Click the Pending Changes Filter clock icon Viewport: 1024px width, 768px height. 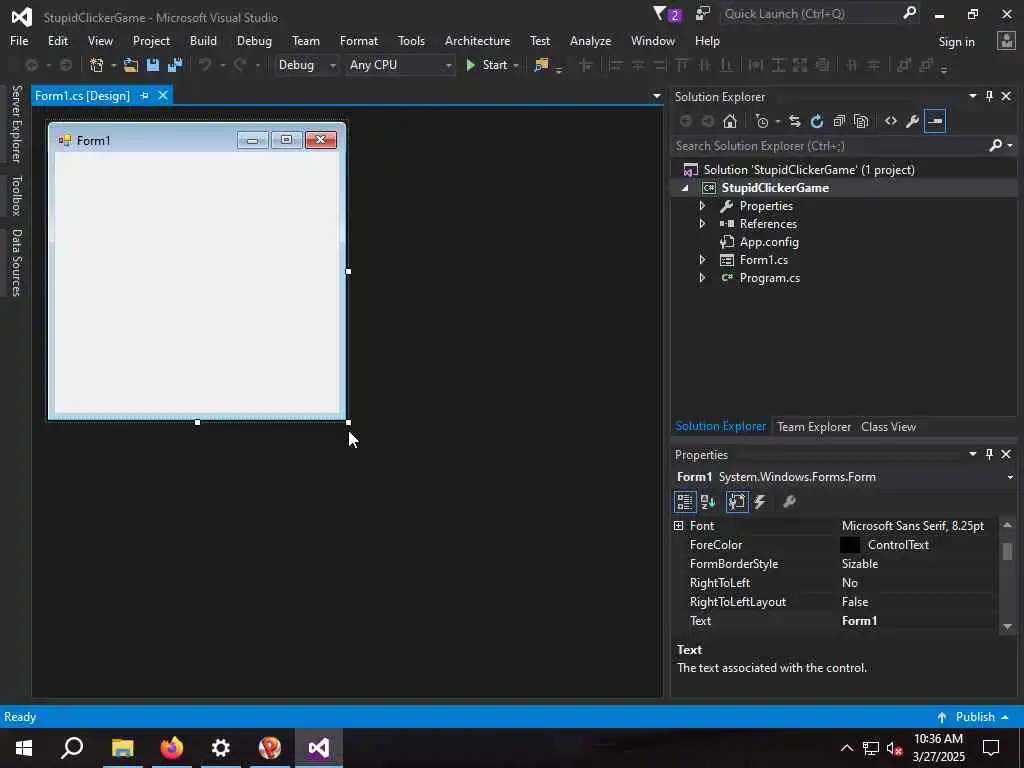coord(761,121)
